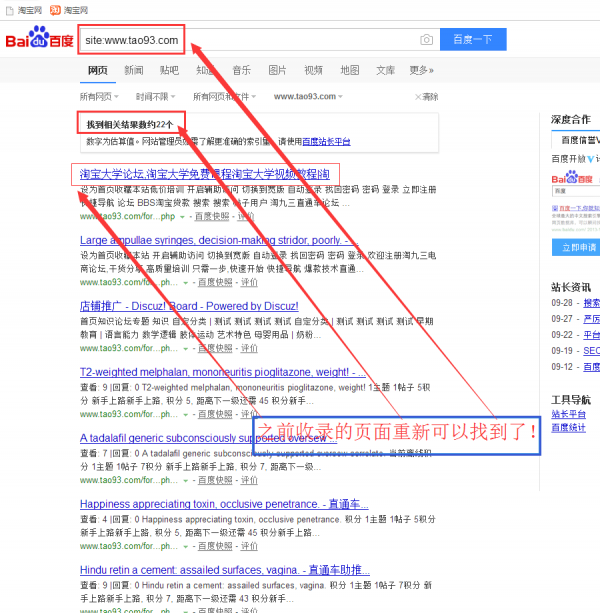Open result Happiness appreciating toxin
The width and height of the screenshot is (600, 613).
tap(224, 504)
